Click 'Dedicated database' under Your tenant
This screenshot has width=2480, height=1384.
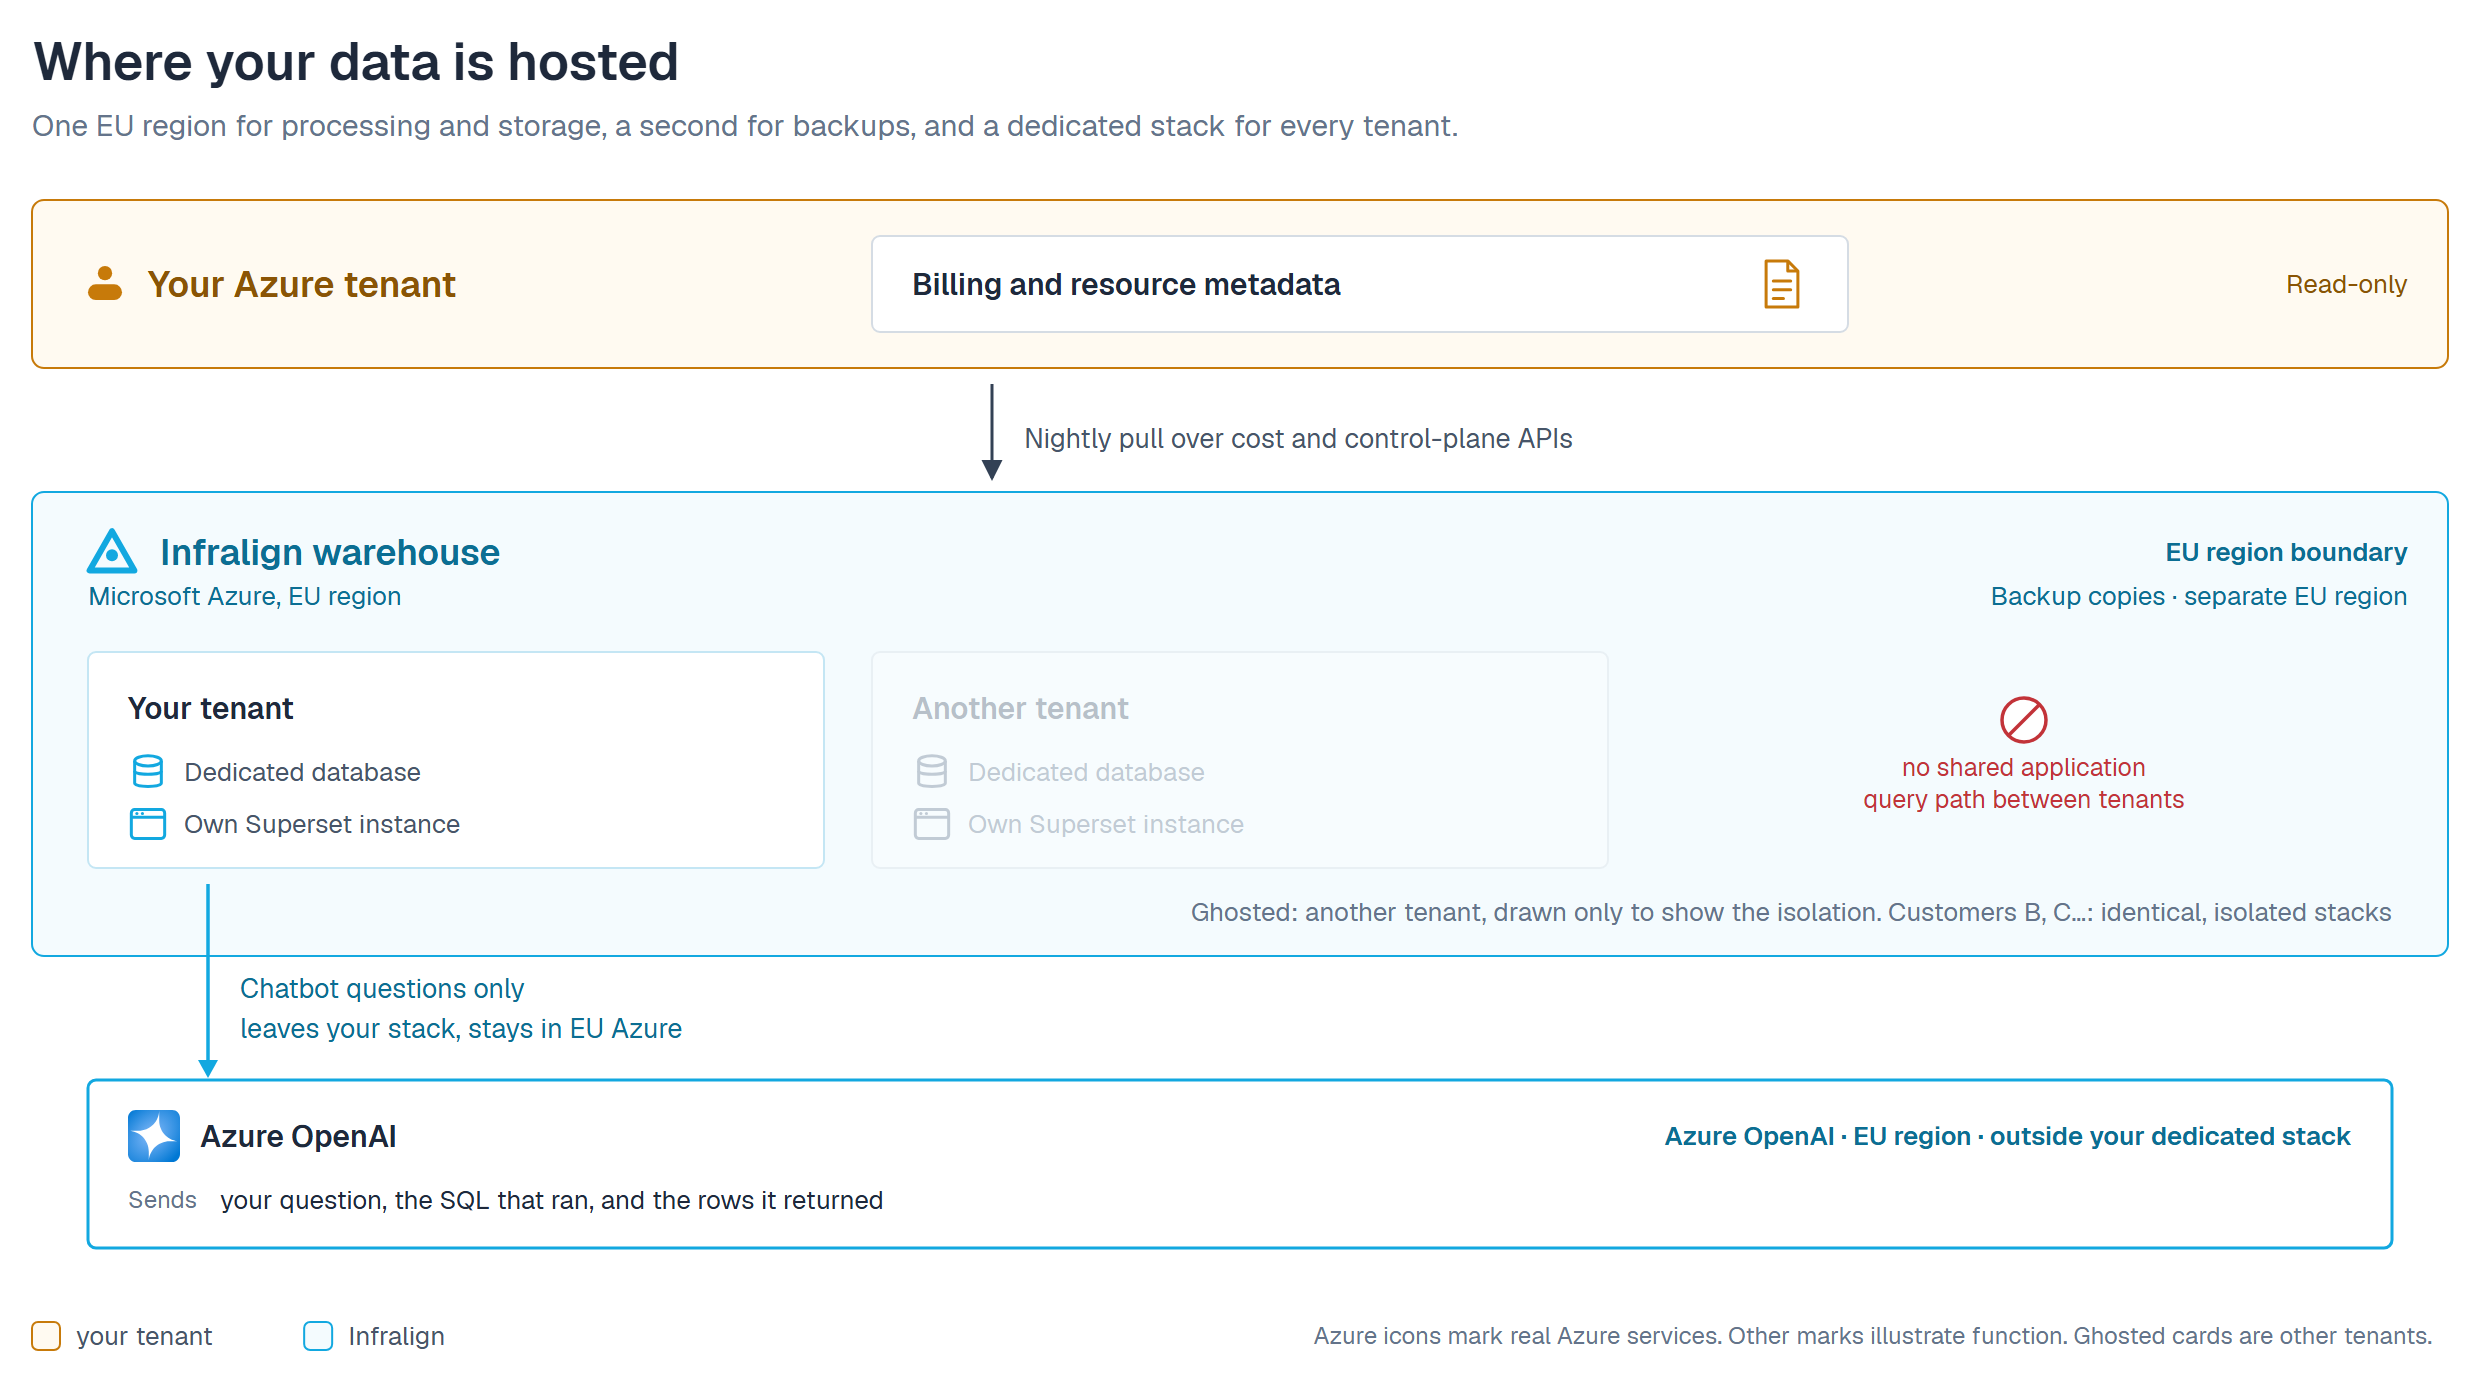pyautogui.click(x=302, y=772)
